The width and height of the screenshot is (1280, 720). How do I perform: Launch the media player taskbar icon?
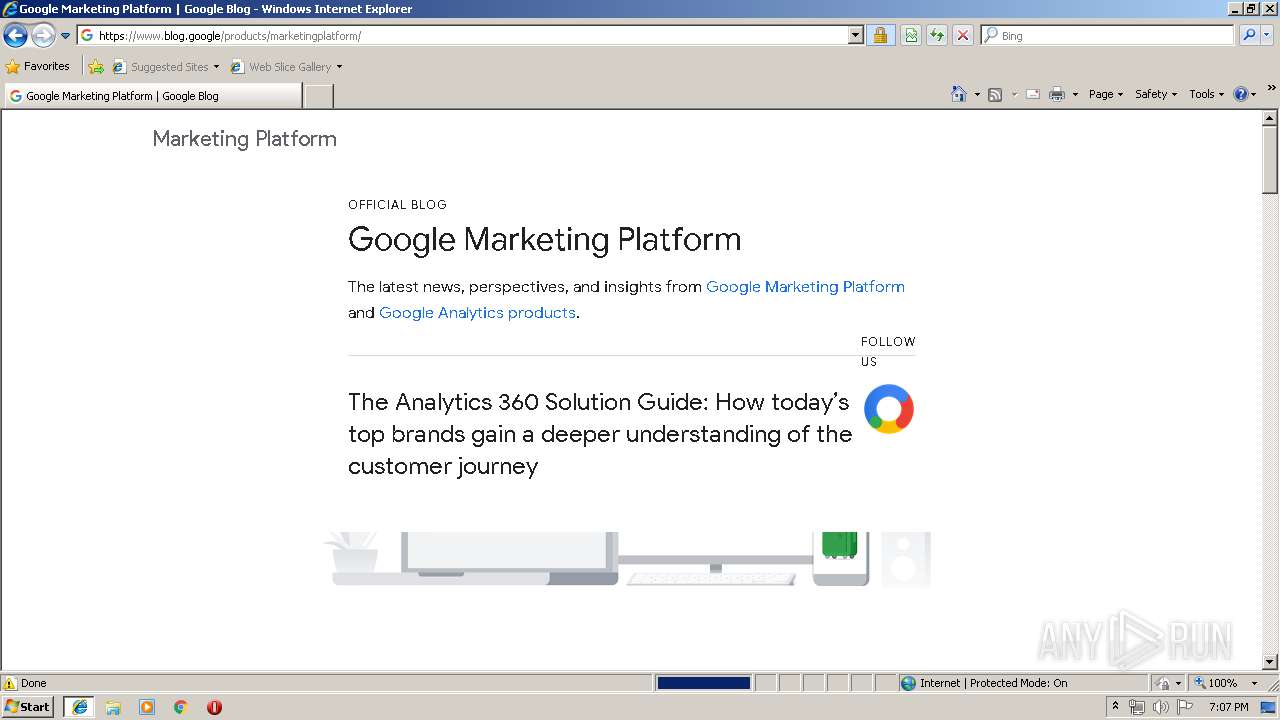click(147, 707)
